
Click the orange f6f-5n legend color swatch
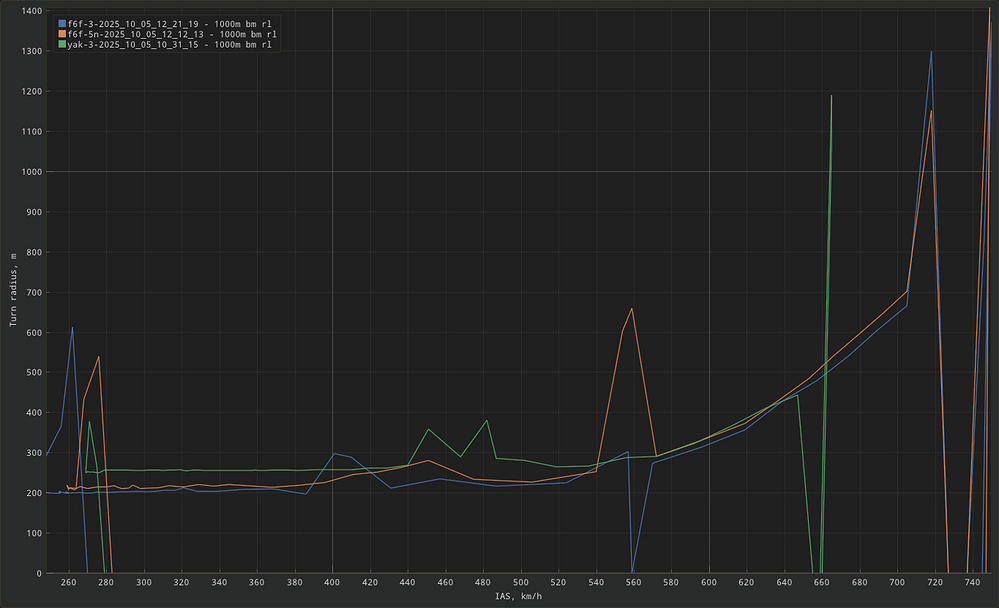[x=63, y=33]
